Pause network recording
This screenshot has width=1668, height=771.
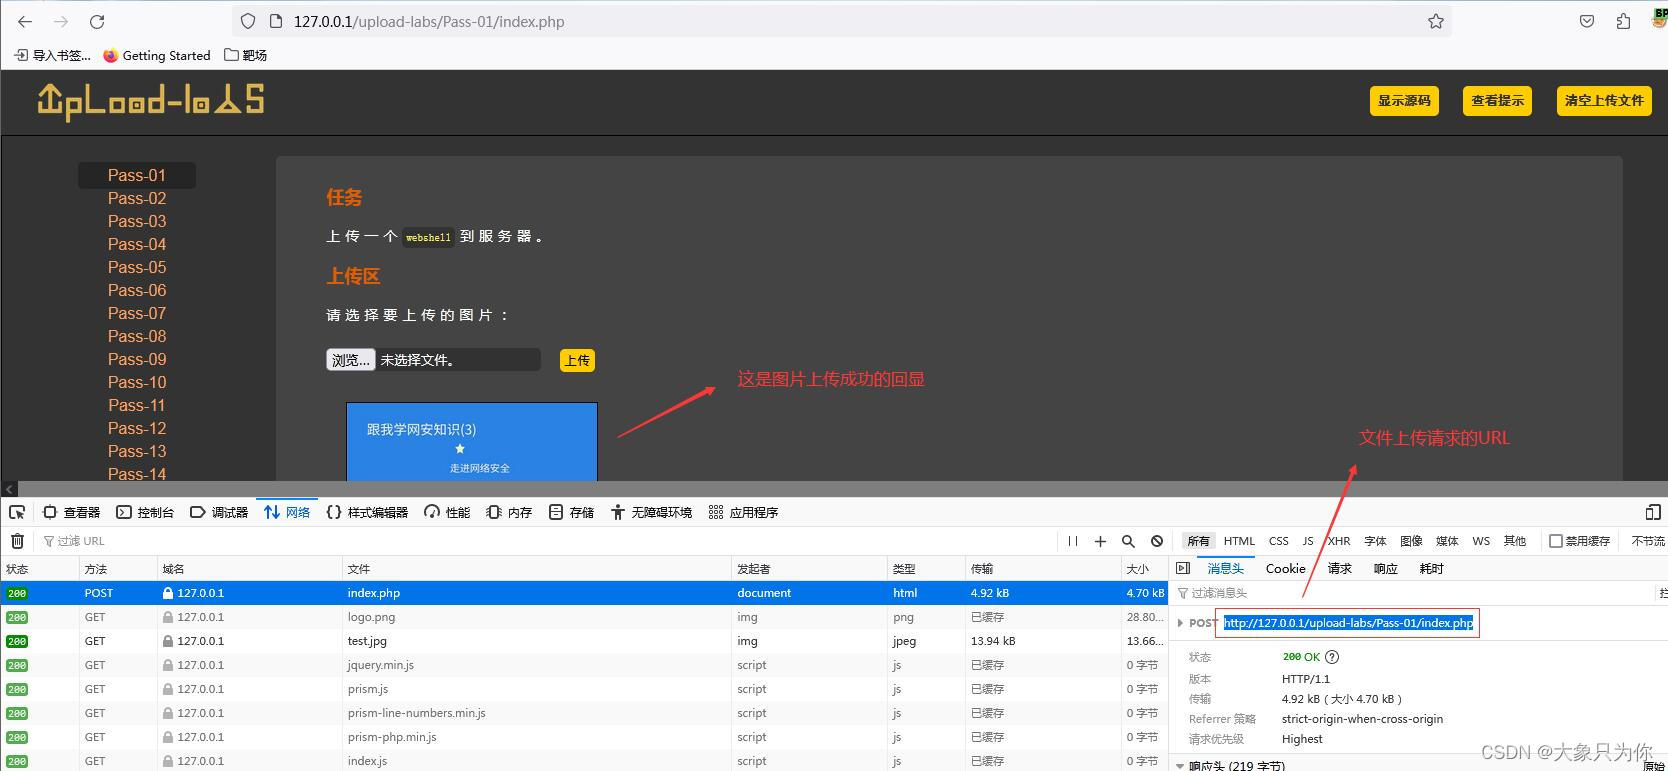pos(1073,541)
